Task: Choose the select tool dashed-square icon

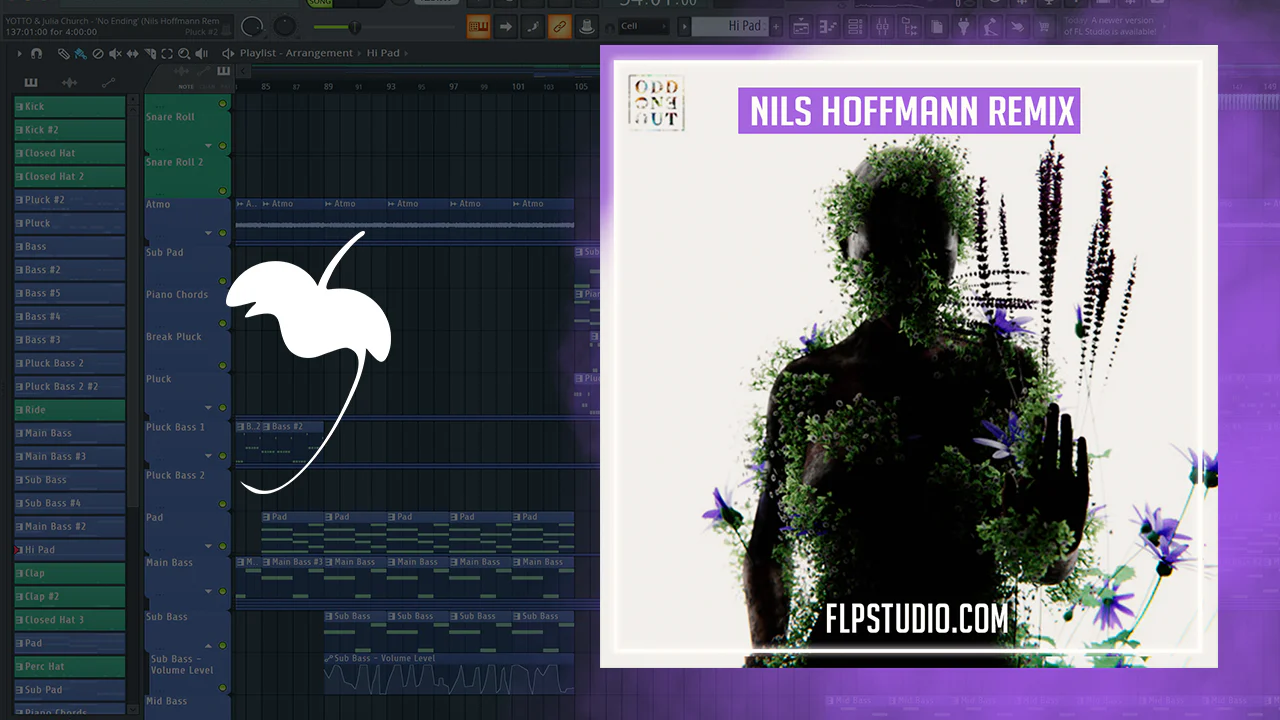Action: point(165,53)
